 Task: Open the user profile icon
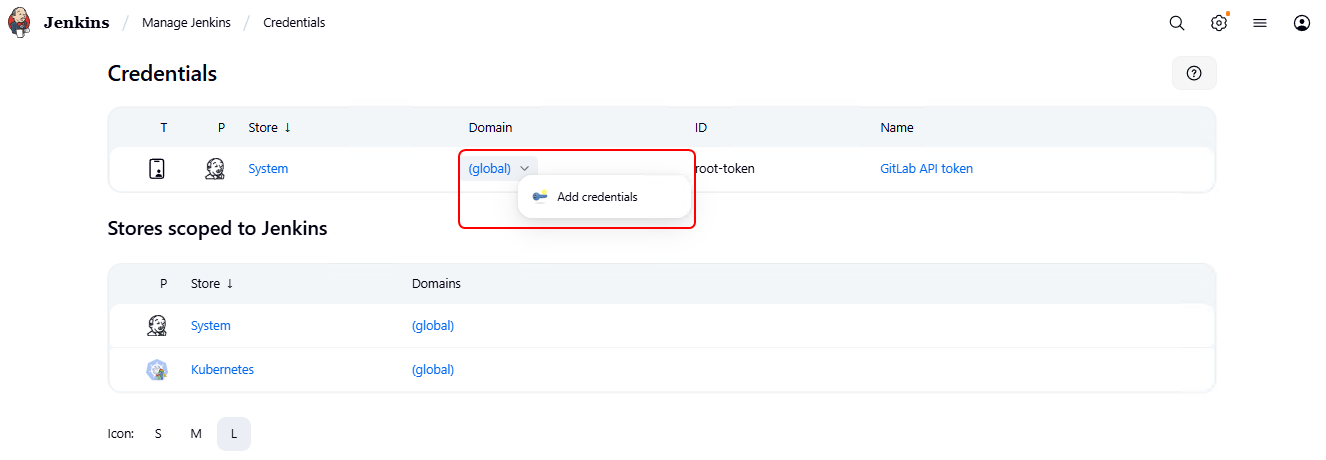pos(1302,23)
